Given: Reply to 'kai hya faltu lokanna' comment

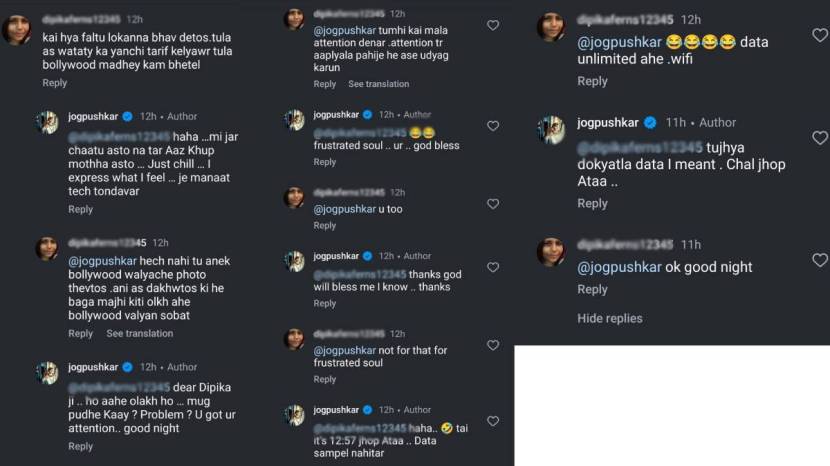Looking at the screenshot, I should (x=55, y=83).
